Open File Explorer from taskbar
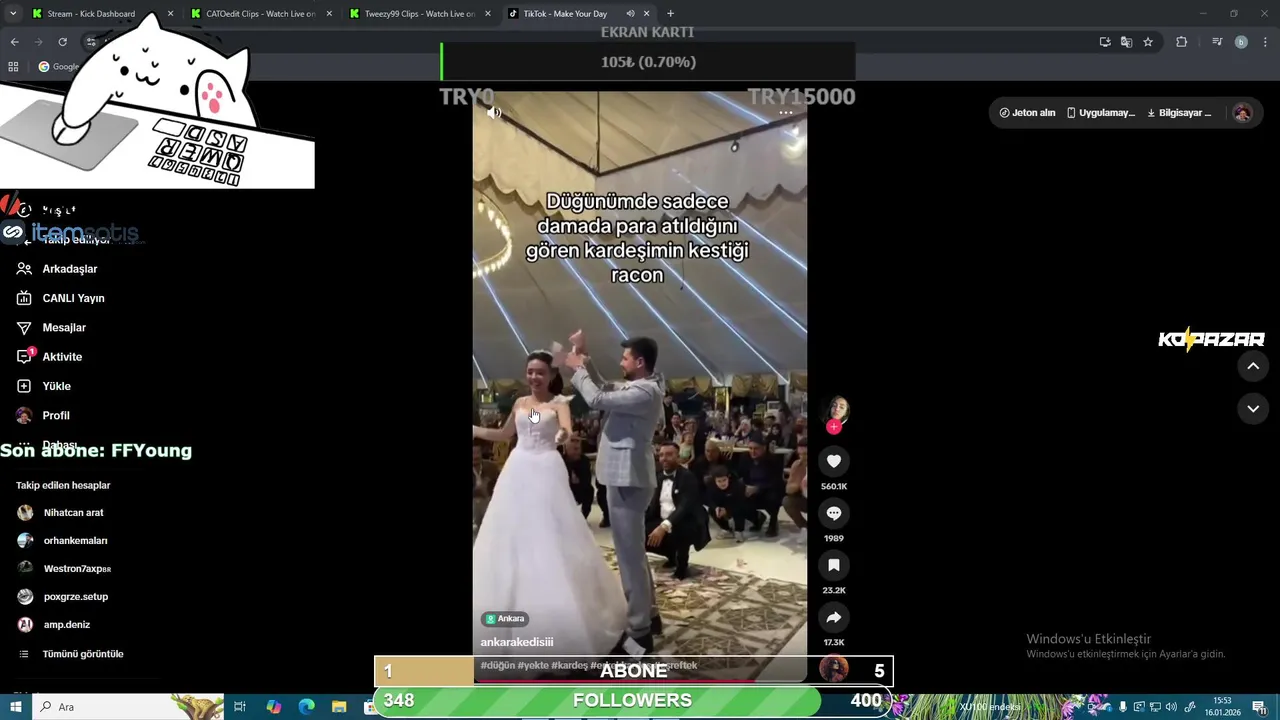Viewport: 1280px width, 720px height. coord(339,707)
